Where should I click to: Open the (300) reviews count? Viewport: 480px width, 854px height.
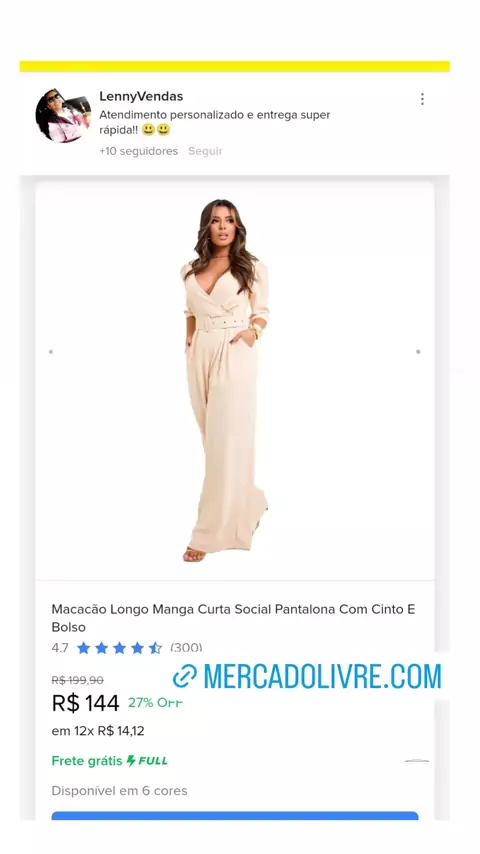(186, 648)
